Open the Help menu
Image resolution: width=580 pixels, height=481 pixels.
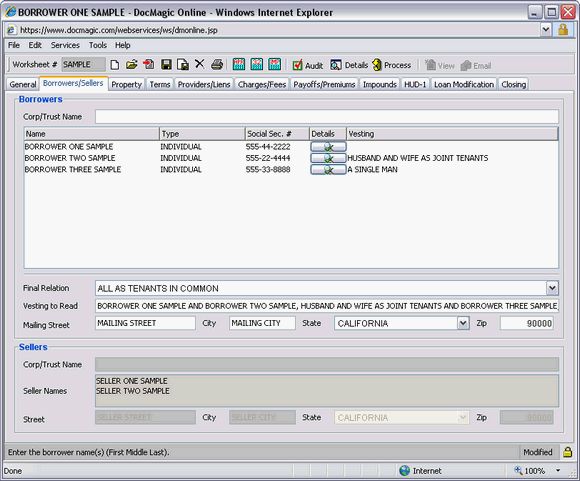pyautogui.click(x=122, y=45)
